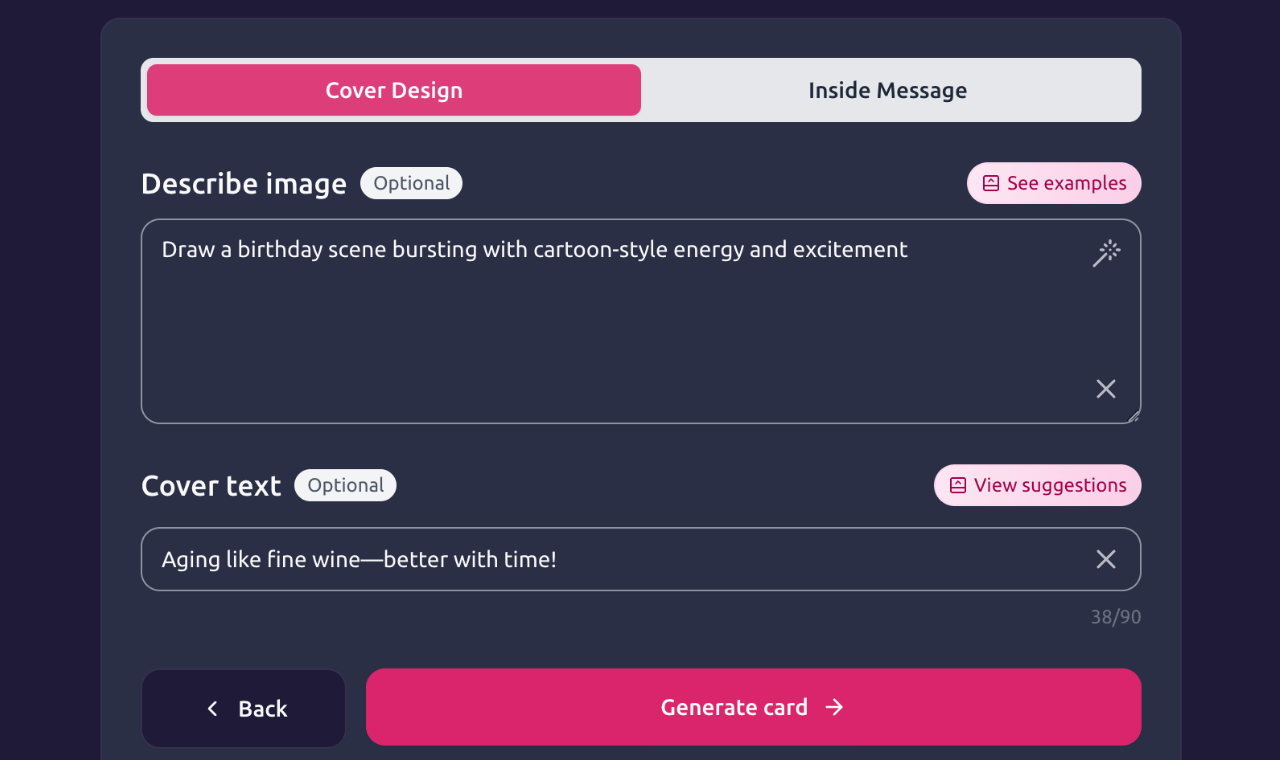Click the Back button
1280x760 pixels.
pyautogui.click(x=243, y=707)
